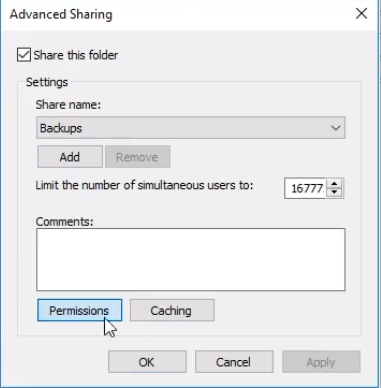Expand the Share name dropdown arrow
This screenshot has height=388, width=381.
coord(335,128)
